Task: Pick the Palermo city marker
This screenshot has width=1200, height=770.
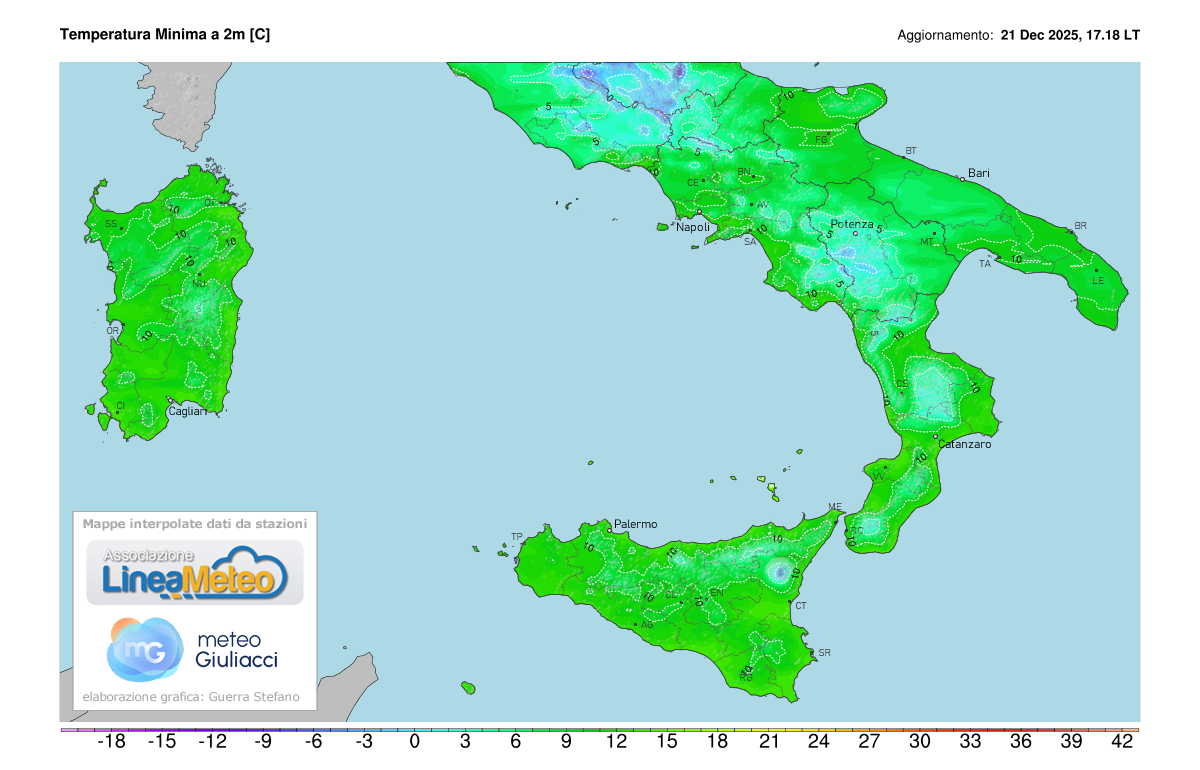Action: [609, 530]
